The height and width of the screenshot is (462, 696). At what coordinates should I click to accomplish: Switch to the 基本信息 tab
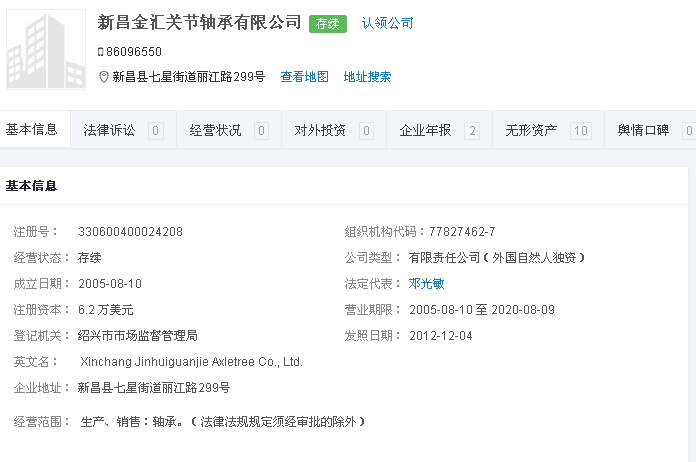(32, 130)
